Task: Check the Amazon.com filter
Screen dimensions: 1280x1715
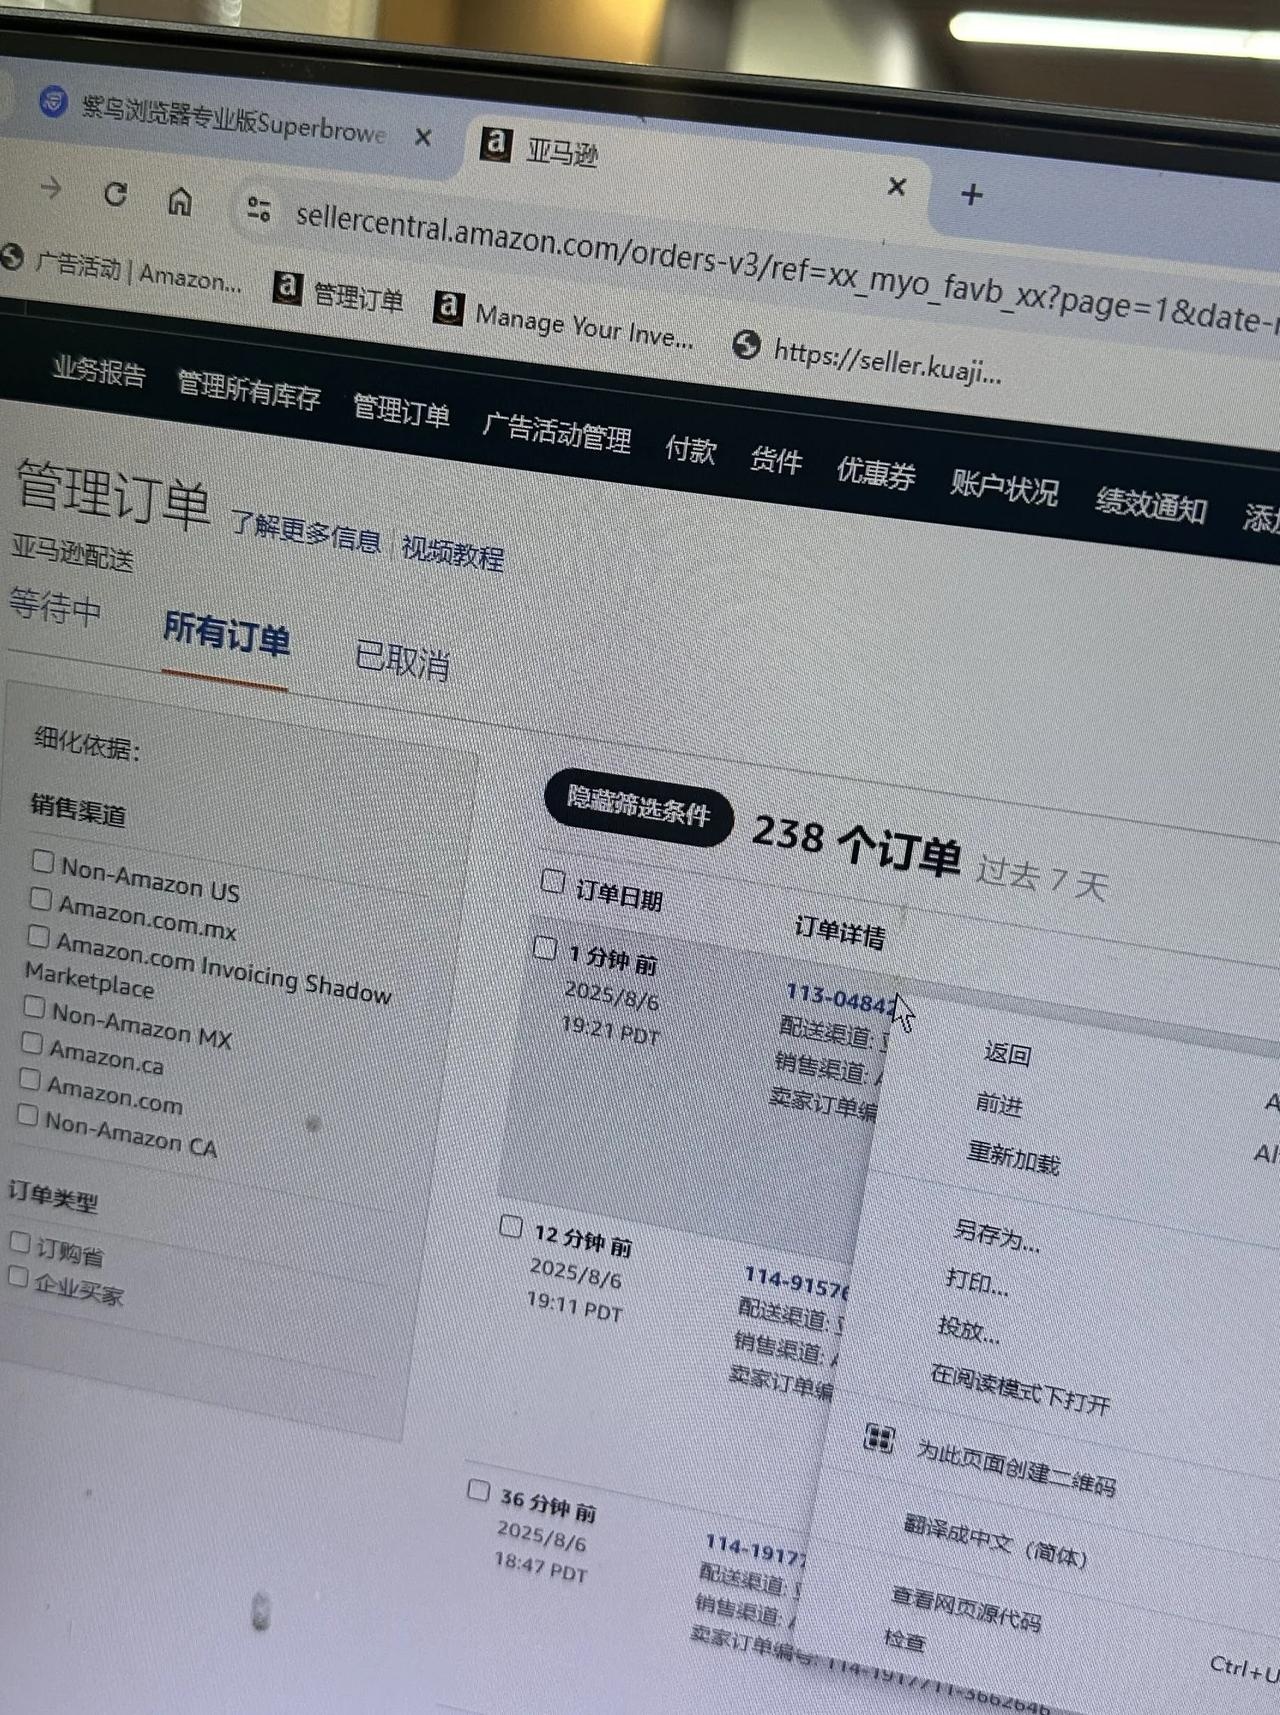Action: [x=30, y=1079]
